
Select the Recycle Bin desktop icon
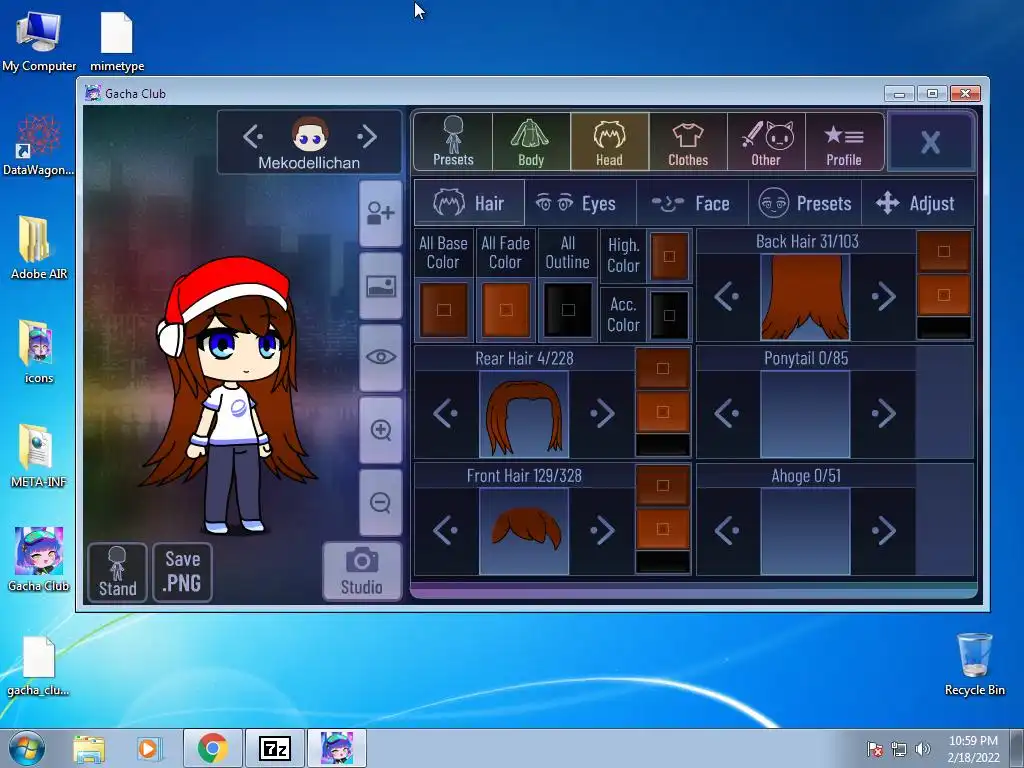coord(974,664)
